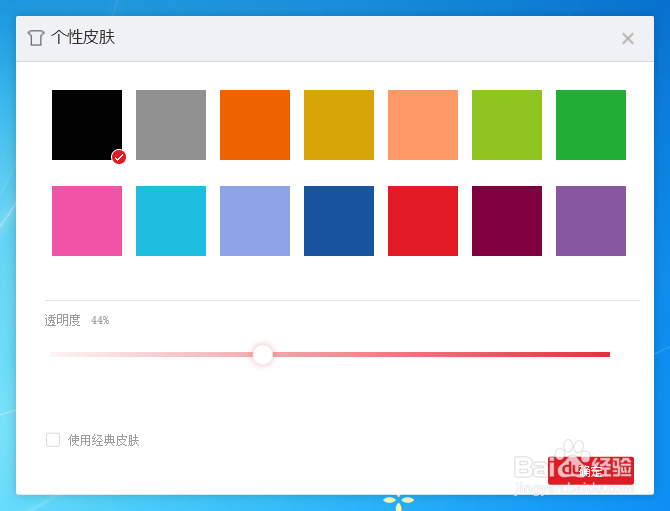Select the black skin color swatch
Screen dimensions: 670x511
point(87,125)
